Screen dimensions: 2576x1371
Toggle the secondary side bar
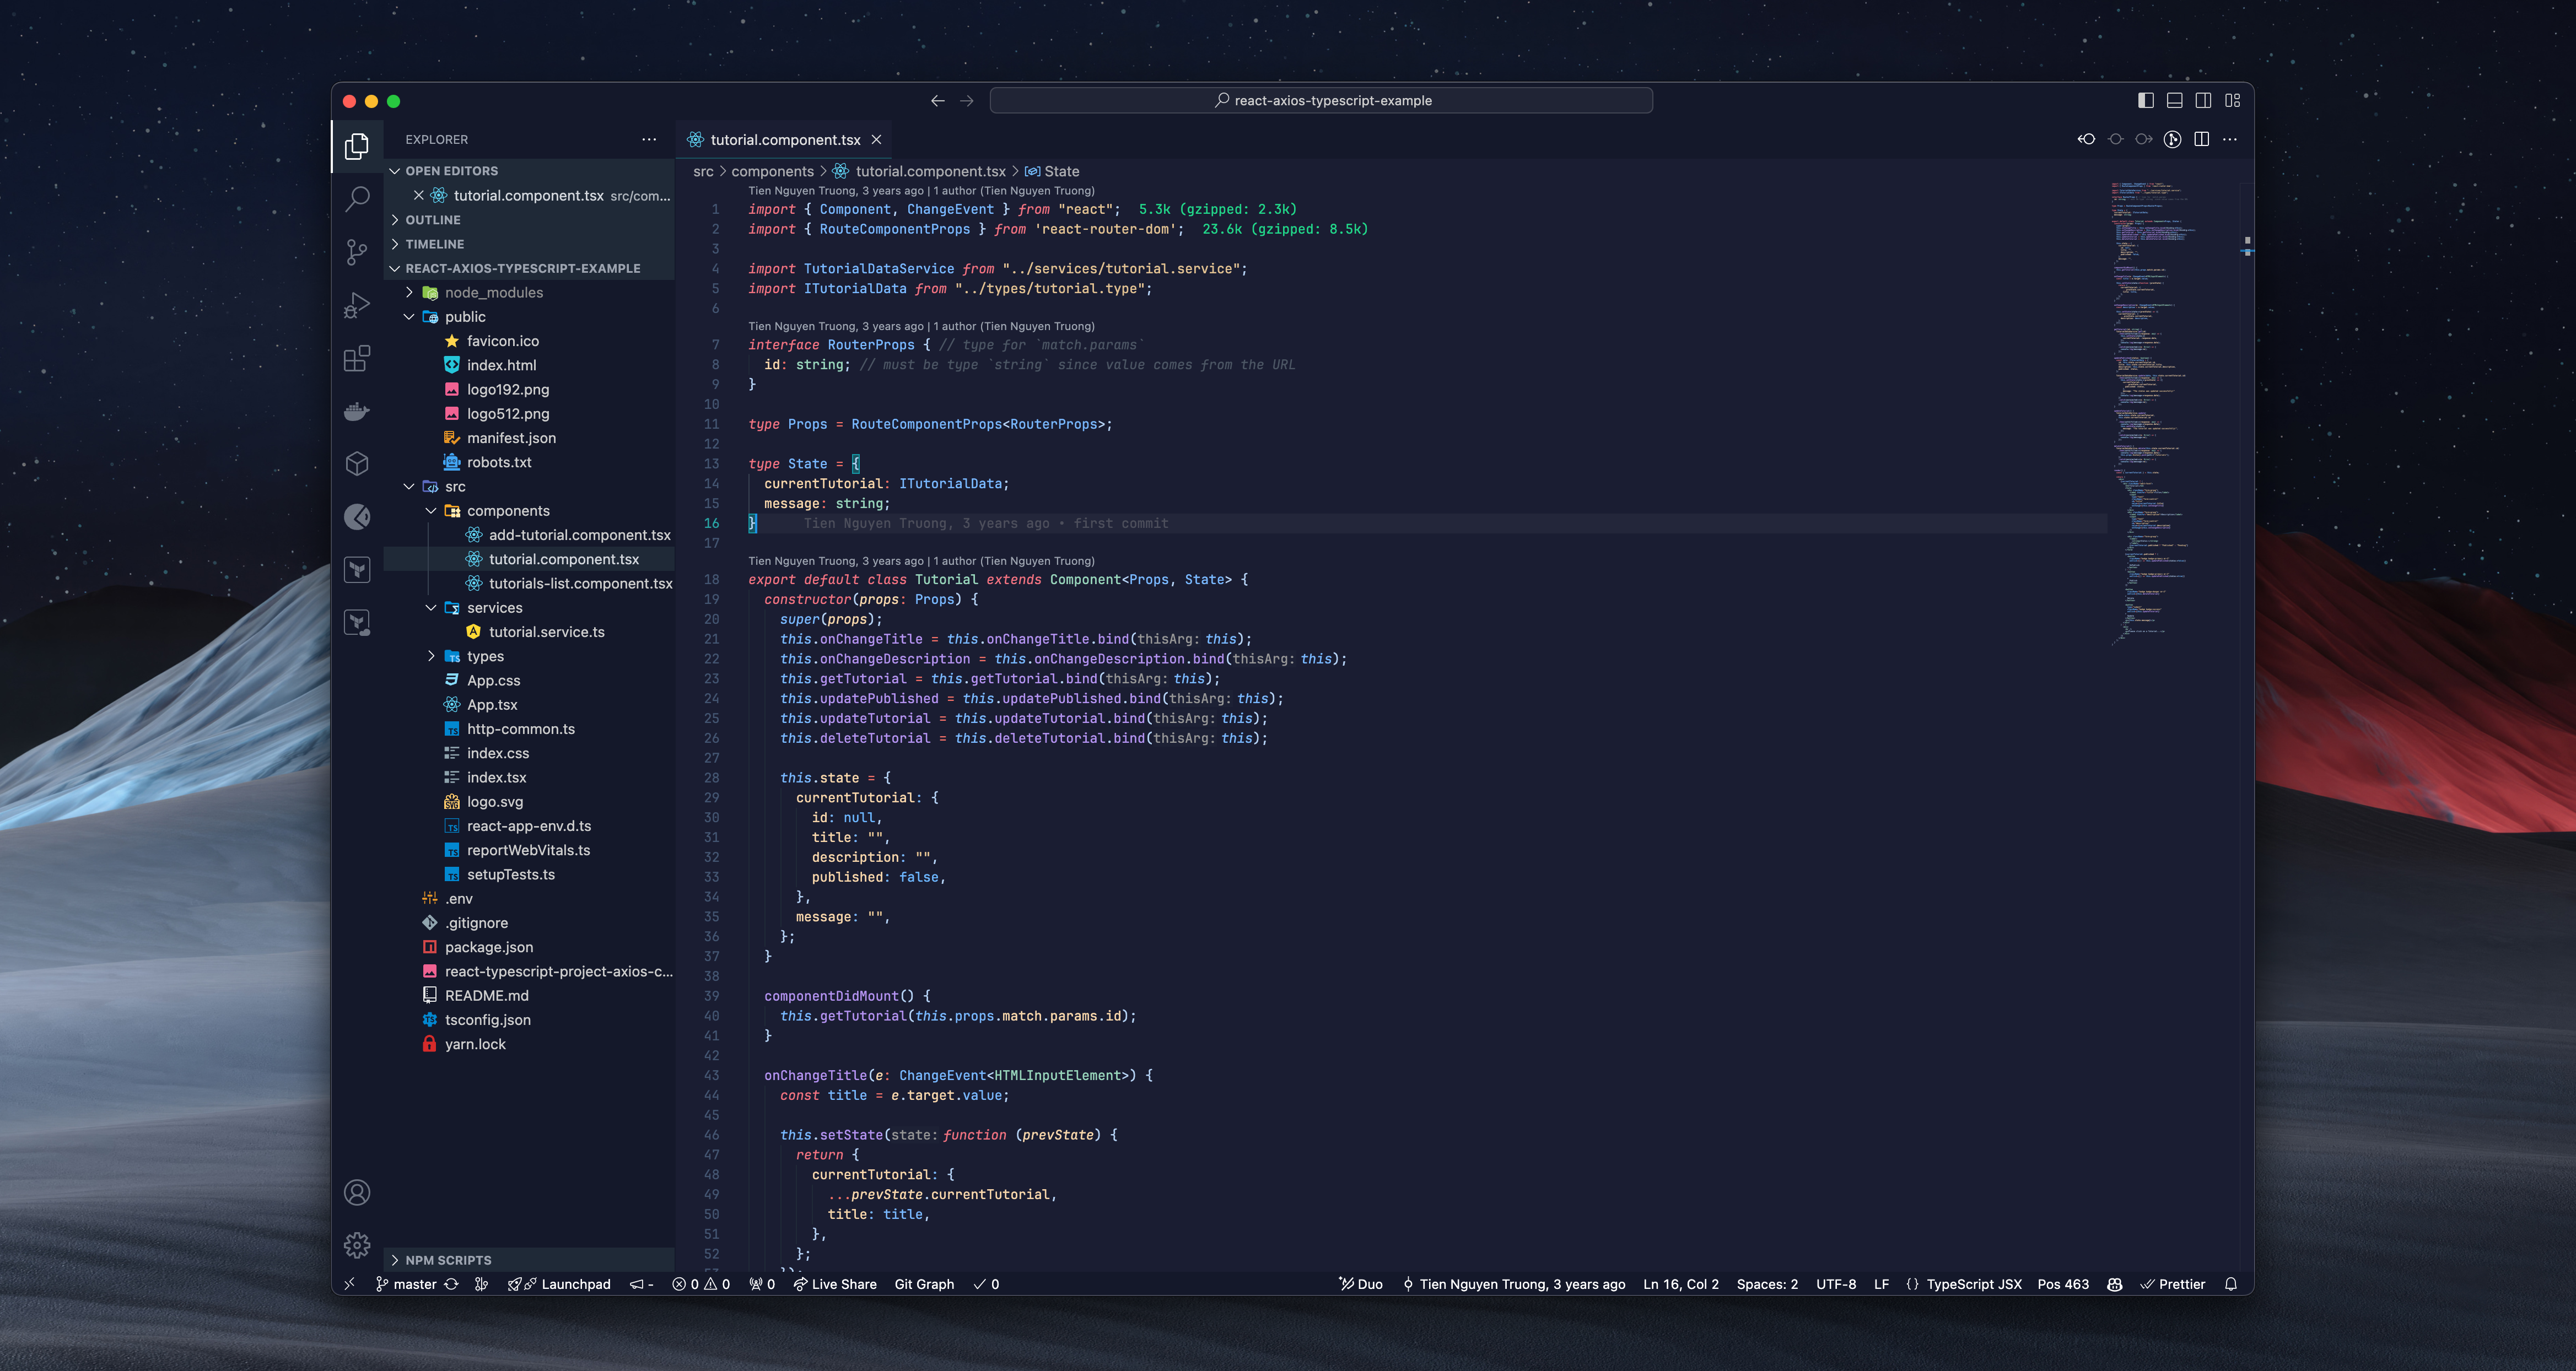[x=2203, y=100]
